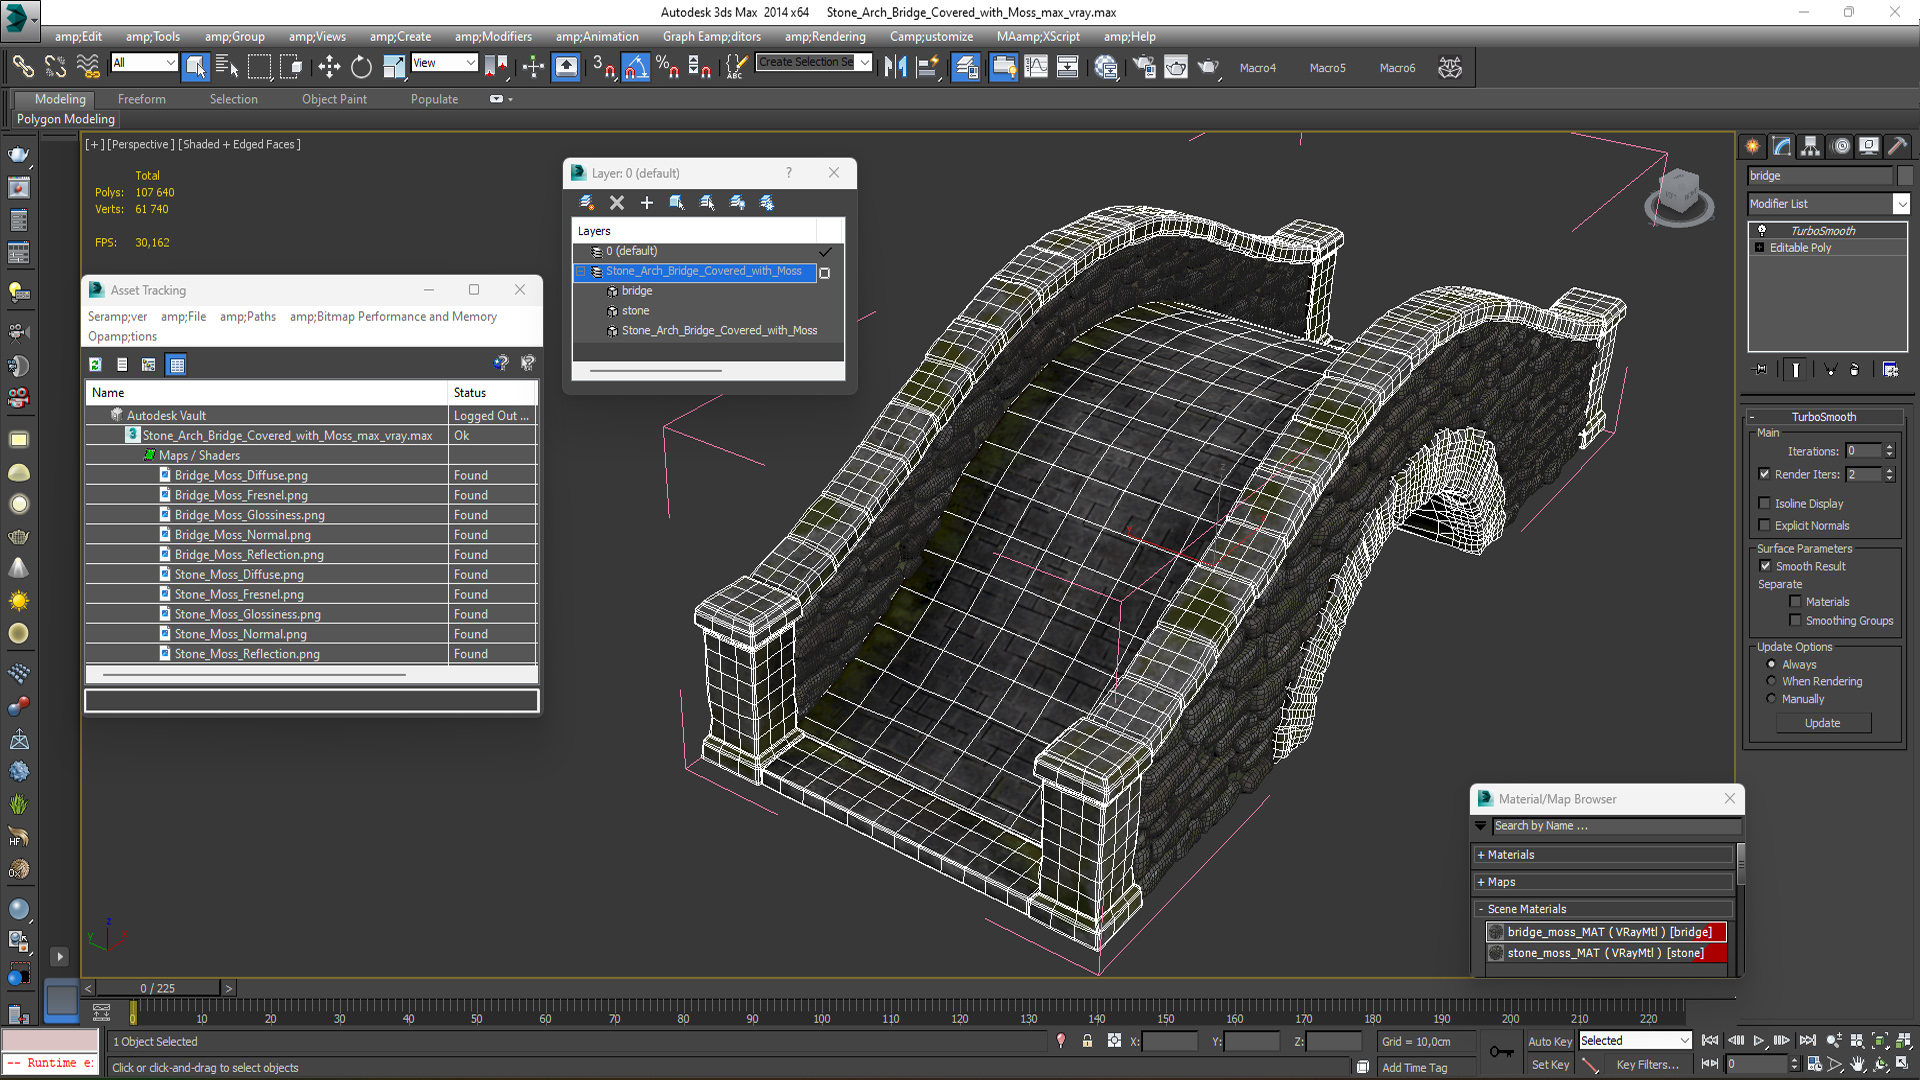Collapse Stone_Arch_Bridge layer in Layer dialog
Viewport: 1920px width, 1080px height.
tap(581, 271)
